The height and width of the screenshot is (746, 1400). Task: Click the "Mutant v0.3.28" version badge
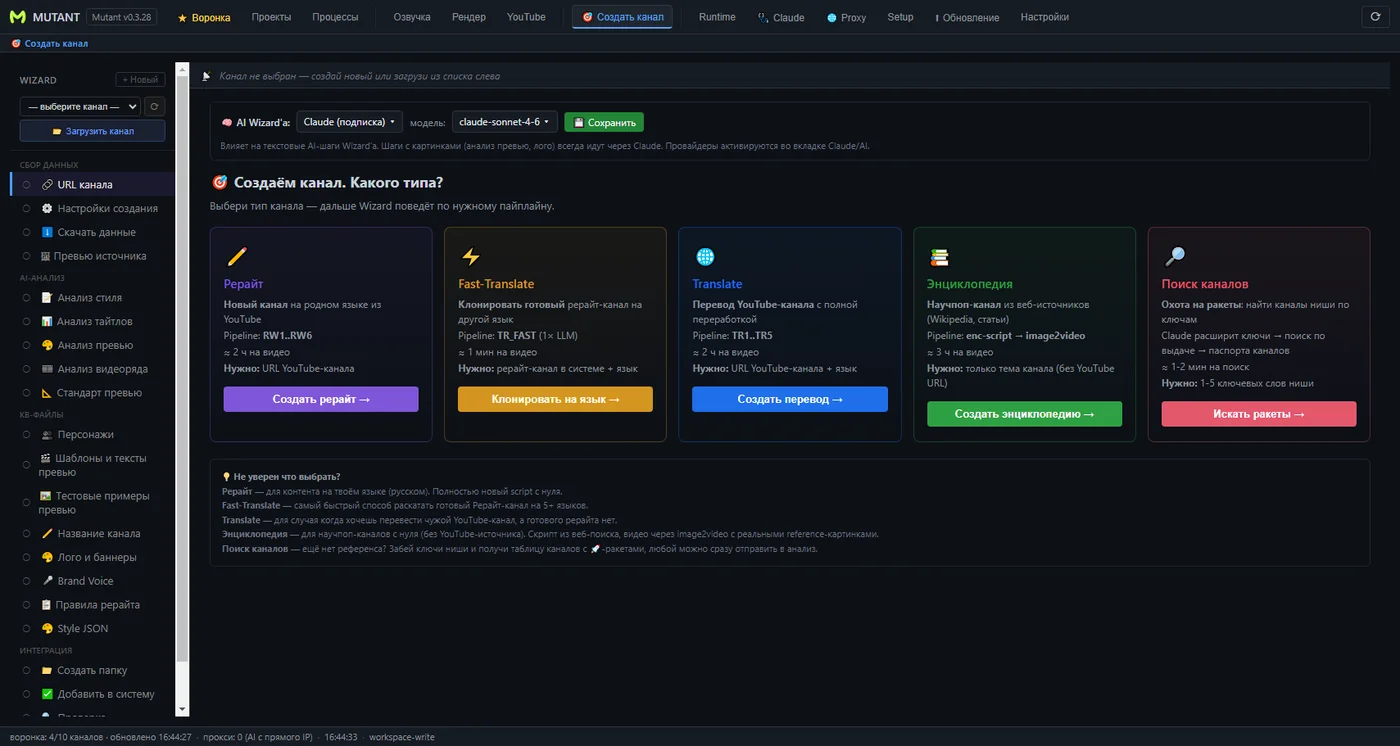coord(121,17)
